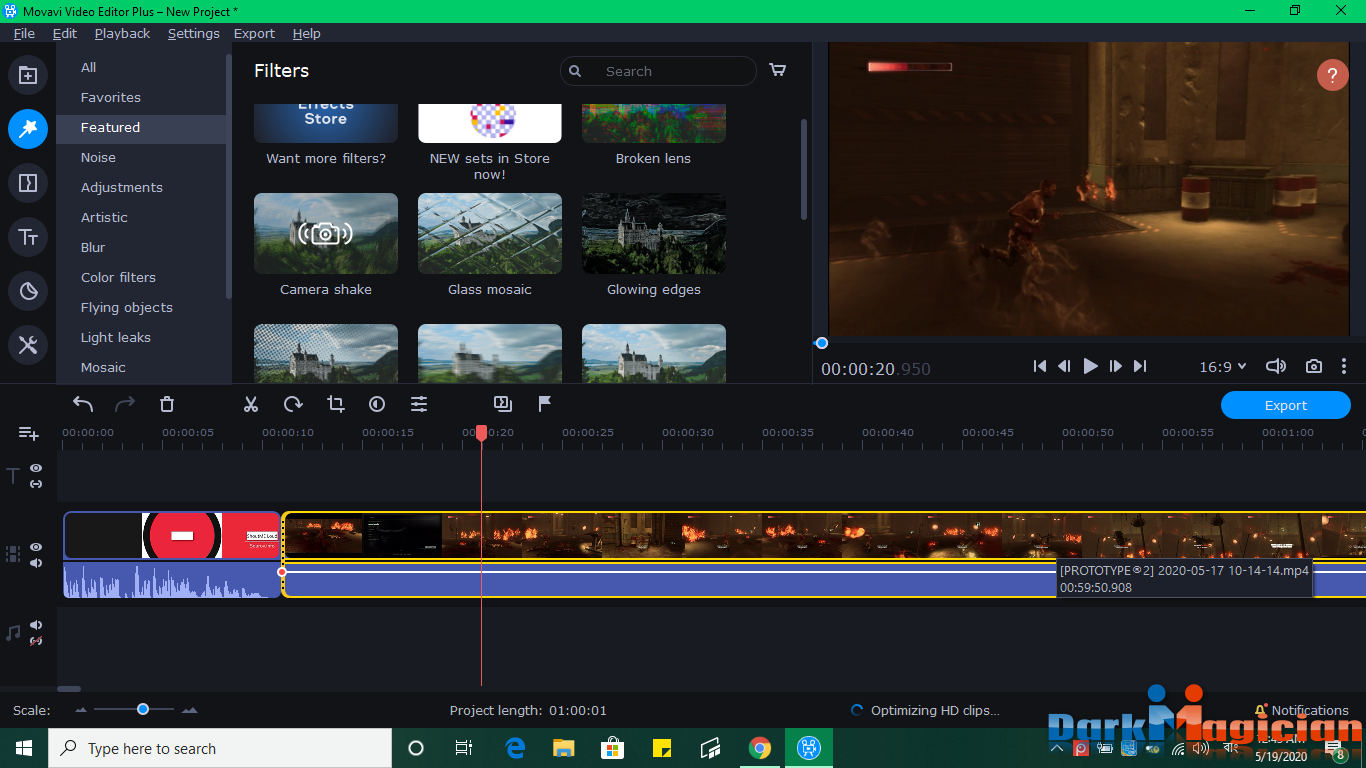The image size is (1366, 768).
Task: Open the 16:9 aspect ratio dropdown
Action: [1223, 367]
